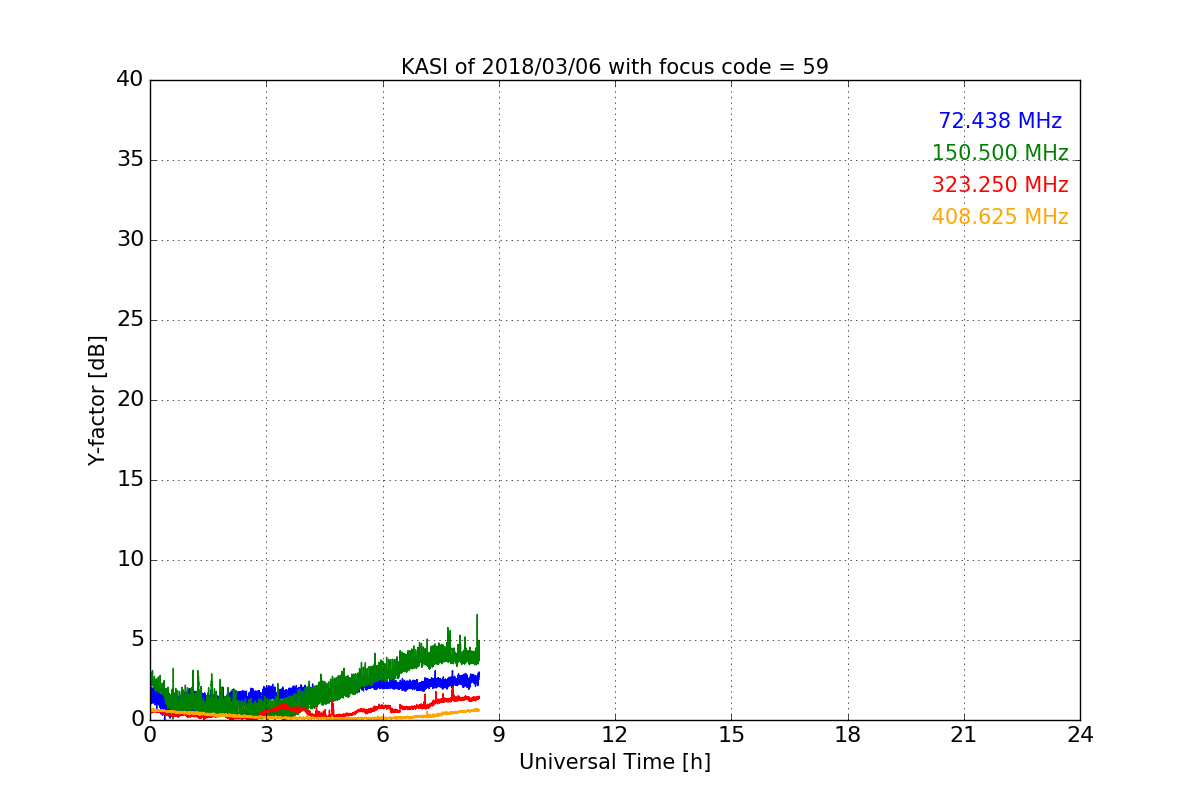Click the x-axis tick label 12
Screen dimensions: 1200x800
click(x=615, y=735)
